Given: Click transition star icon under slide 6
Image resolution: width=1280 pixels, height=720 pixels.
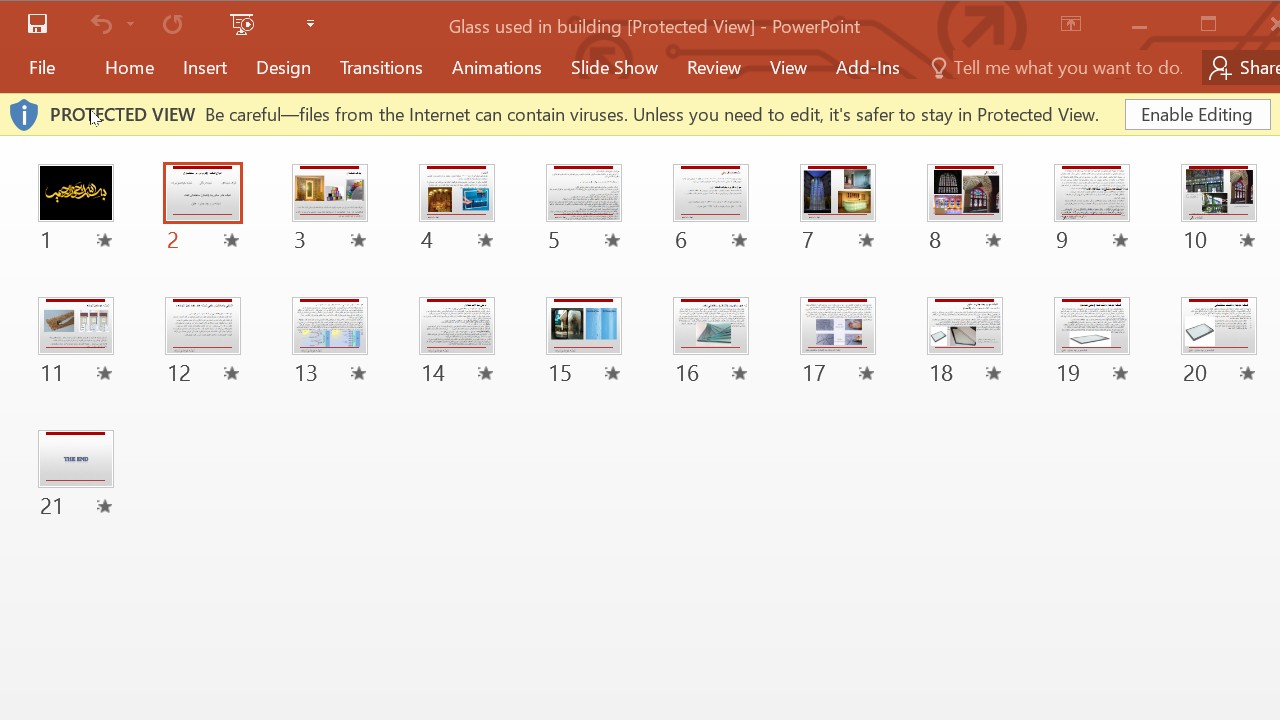Looking at the screenshot, I should [739, 240].
